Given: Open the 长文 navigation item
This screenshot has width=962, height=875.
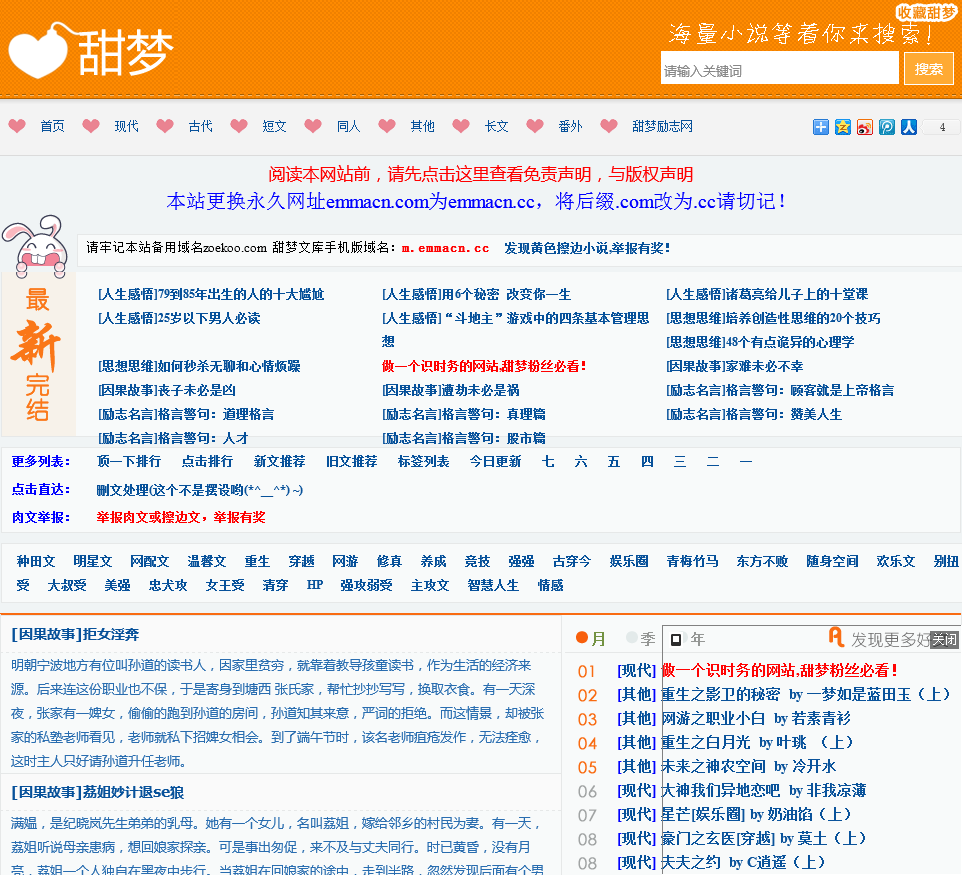Looking at the screenshot, I should point(496,126).
